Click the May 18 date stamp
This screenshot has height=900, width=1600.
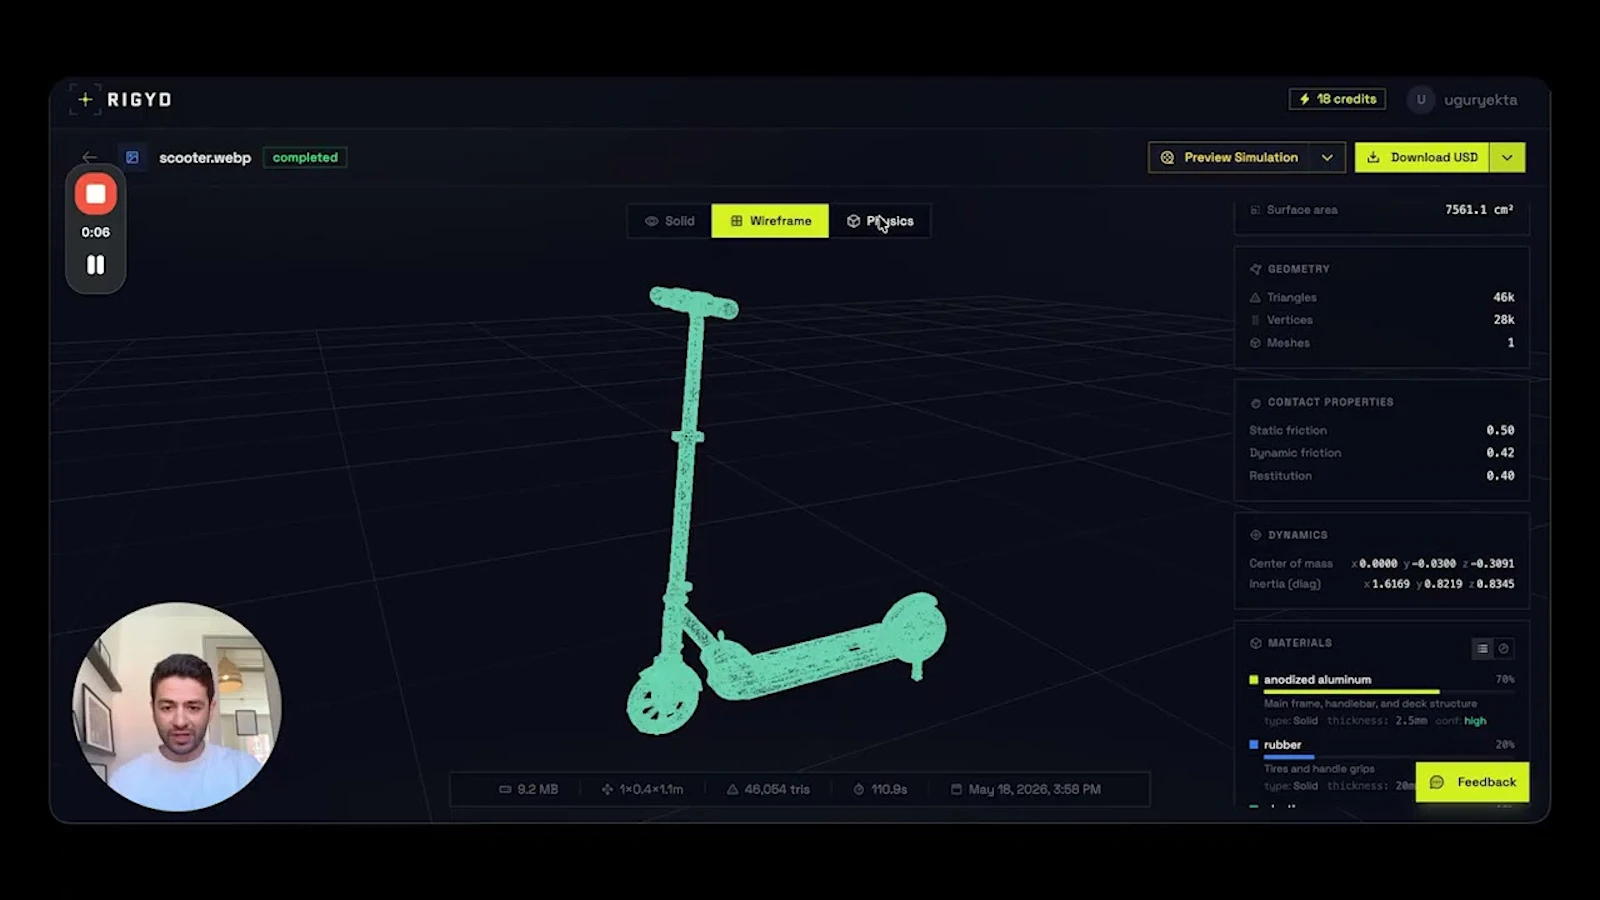tap(1025, 789)
